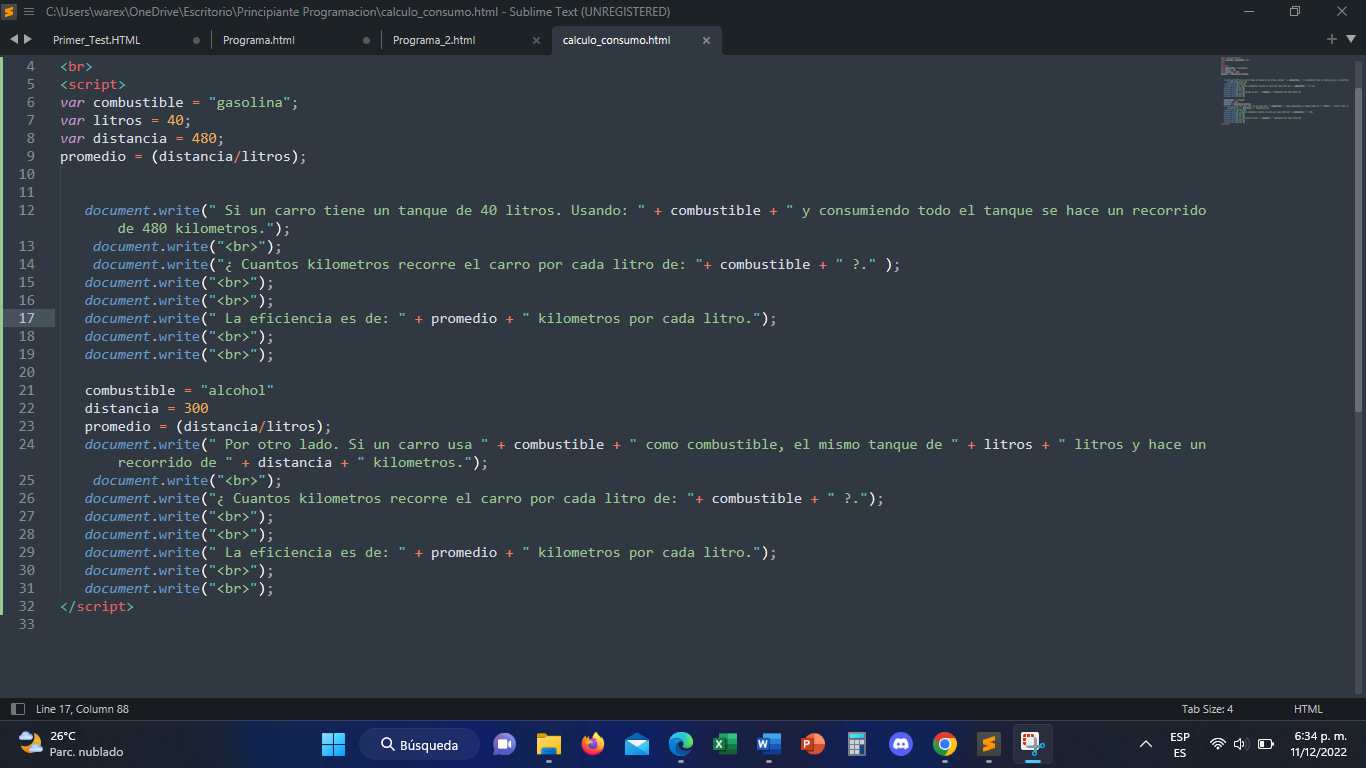Open the HTML syntax selector

point(1308,709)
